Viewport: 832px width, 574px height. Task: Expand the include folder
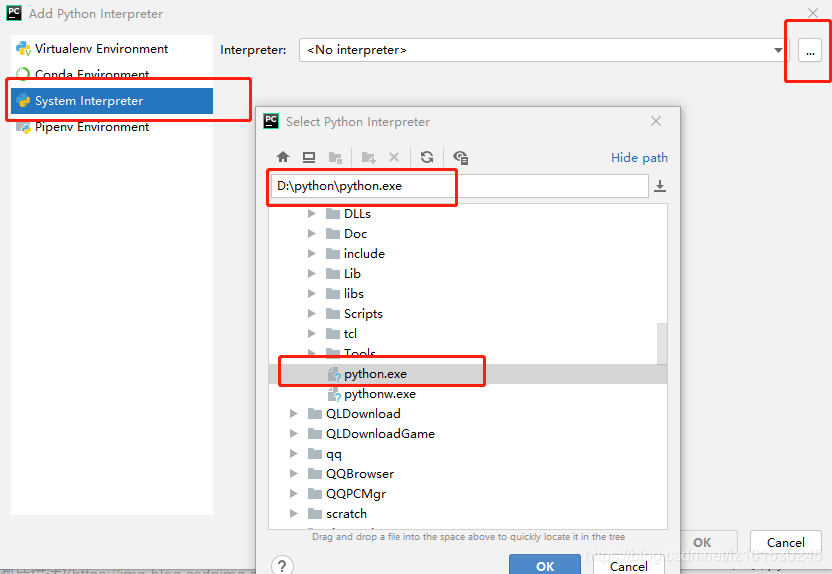click(311, 254)
